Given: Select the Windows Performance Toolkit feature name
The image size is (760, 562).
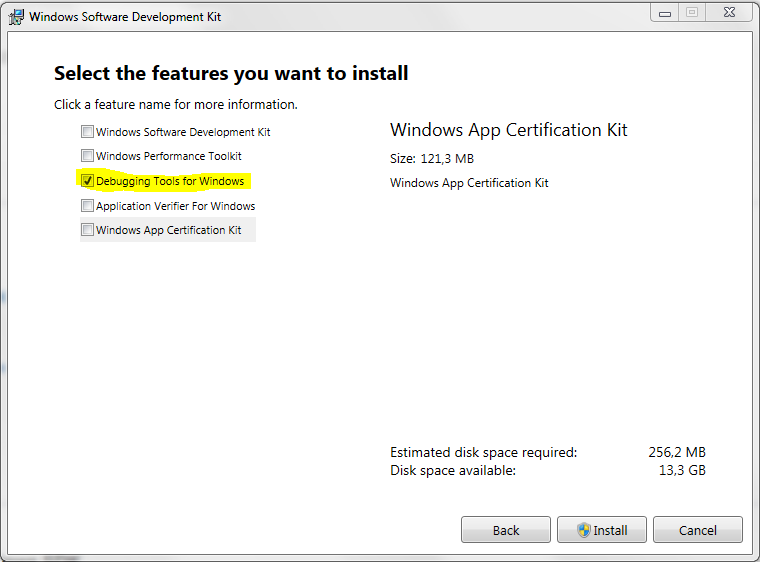Looking at the screenshot, I should [169, 156].
